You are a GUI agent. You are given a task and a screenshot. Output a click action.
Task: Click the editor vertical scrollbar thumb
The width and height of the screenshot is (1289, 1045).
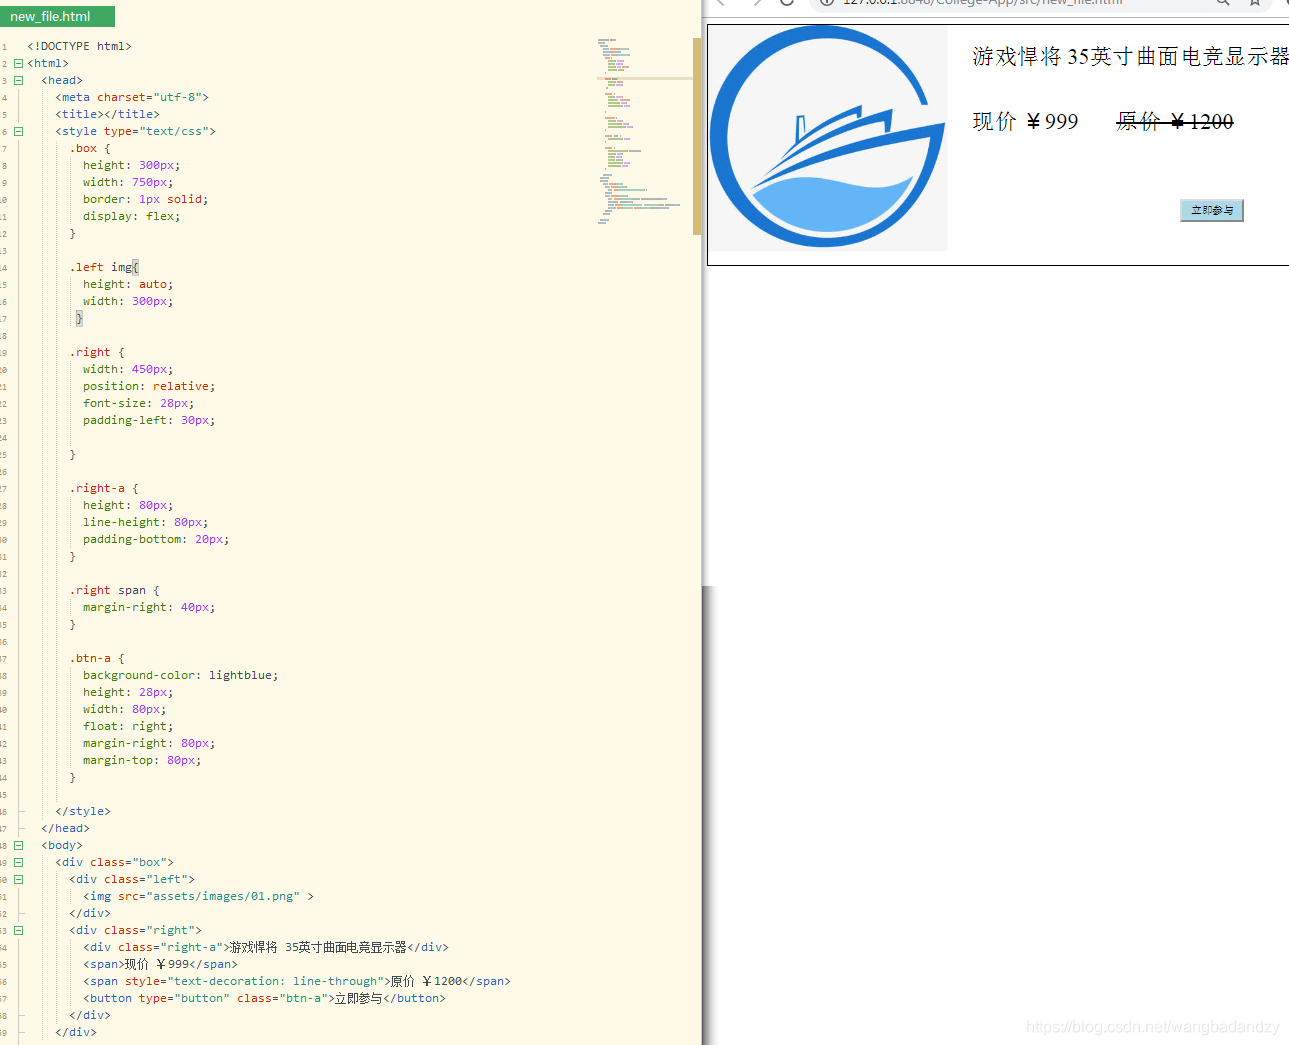697,136
